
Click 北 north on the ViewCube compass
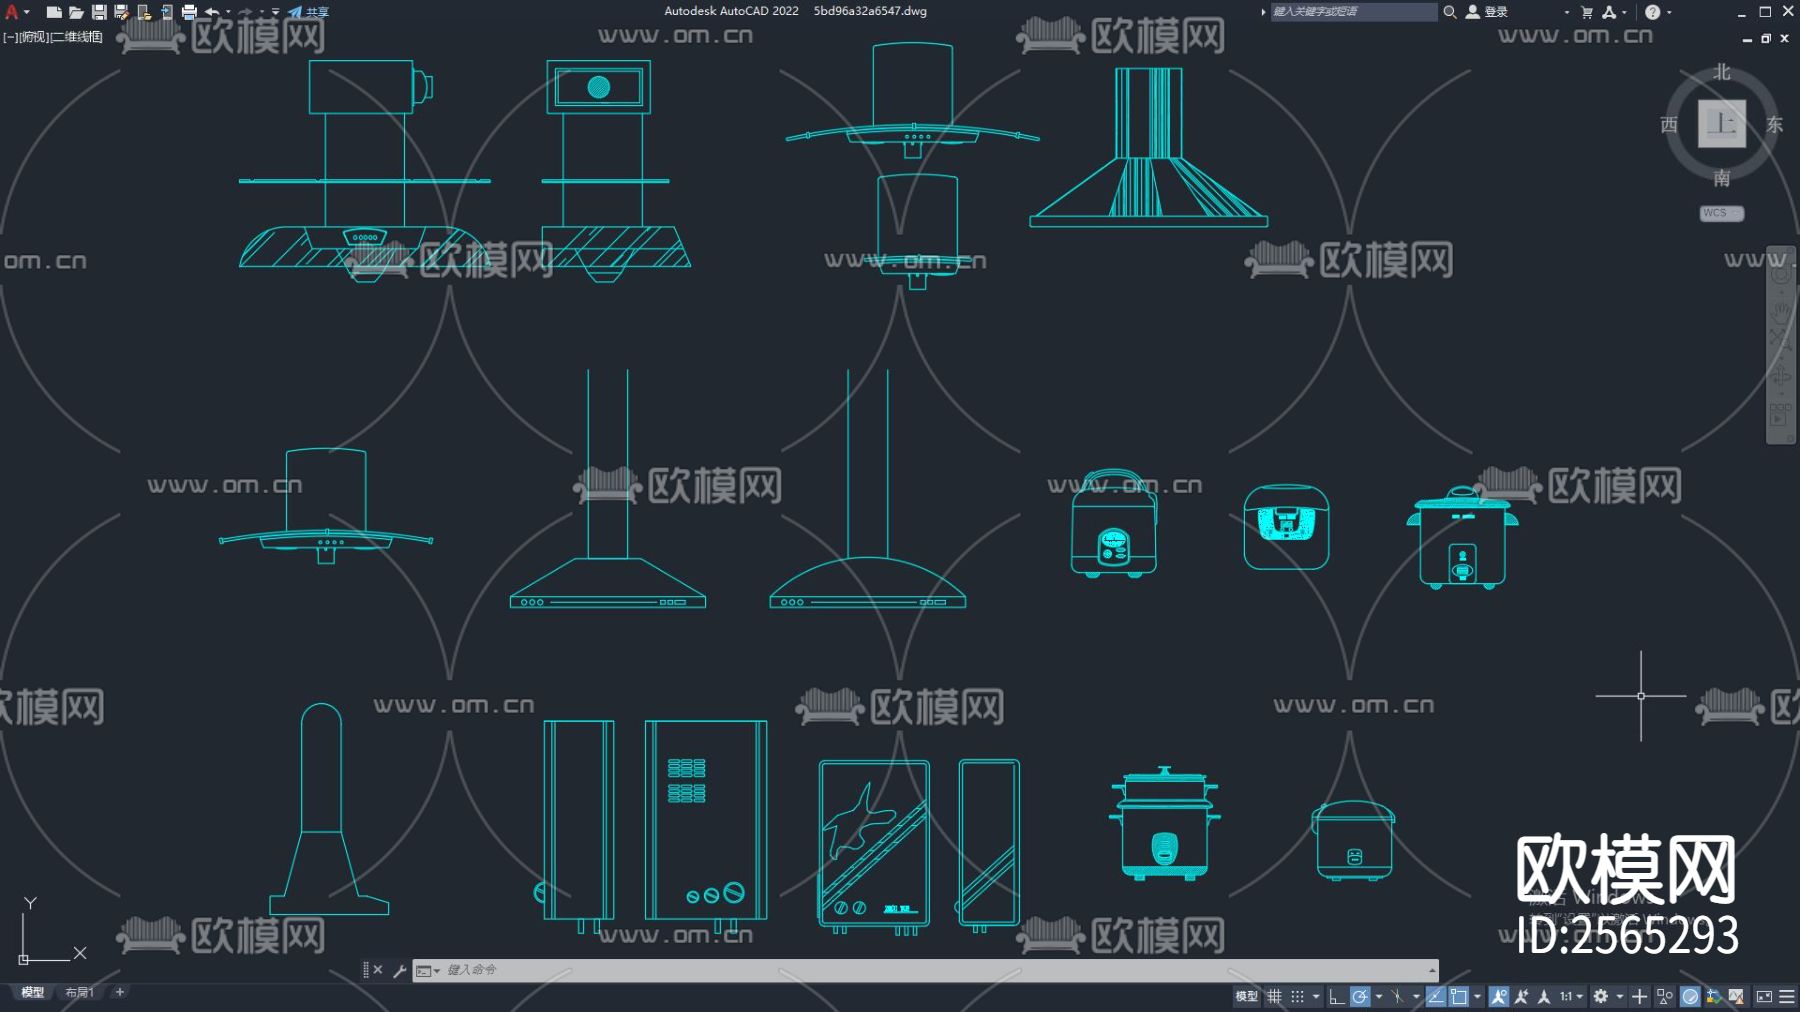1722,72
